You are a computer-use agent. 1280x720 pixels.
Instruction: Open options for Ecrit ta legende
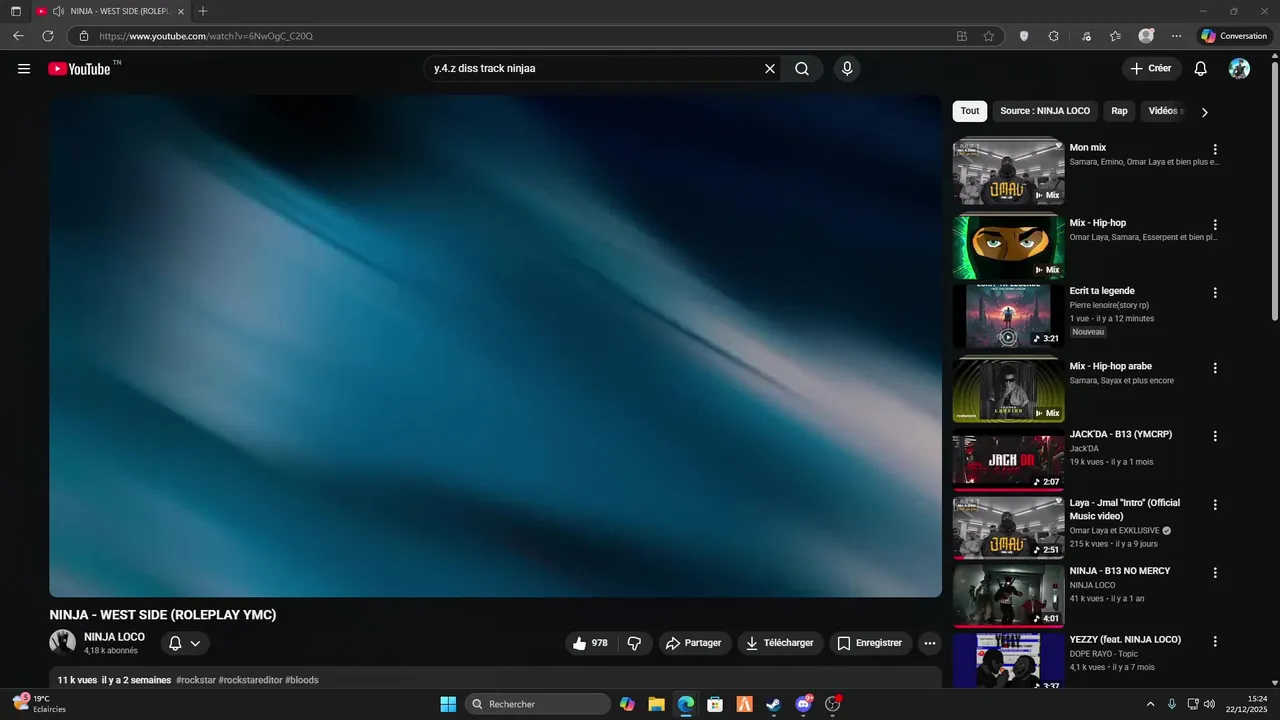tap(1215, 293)
